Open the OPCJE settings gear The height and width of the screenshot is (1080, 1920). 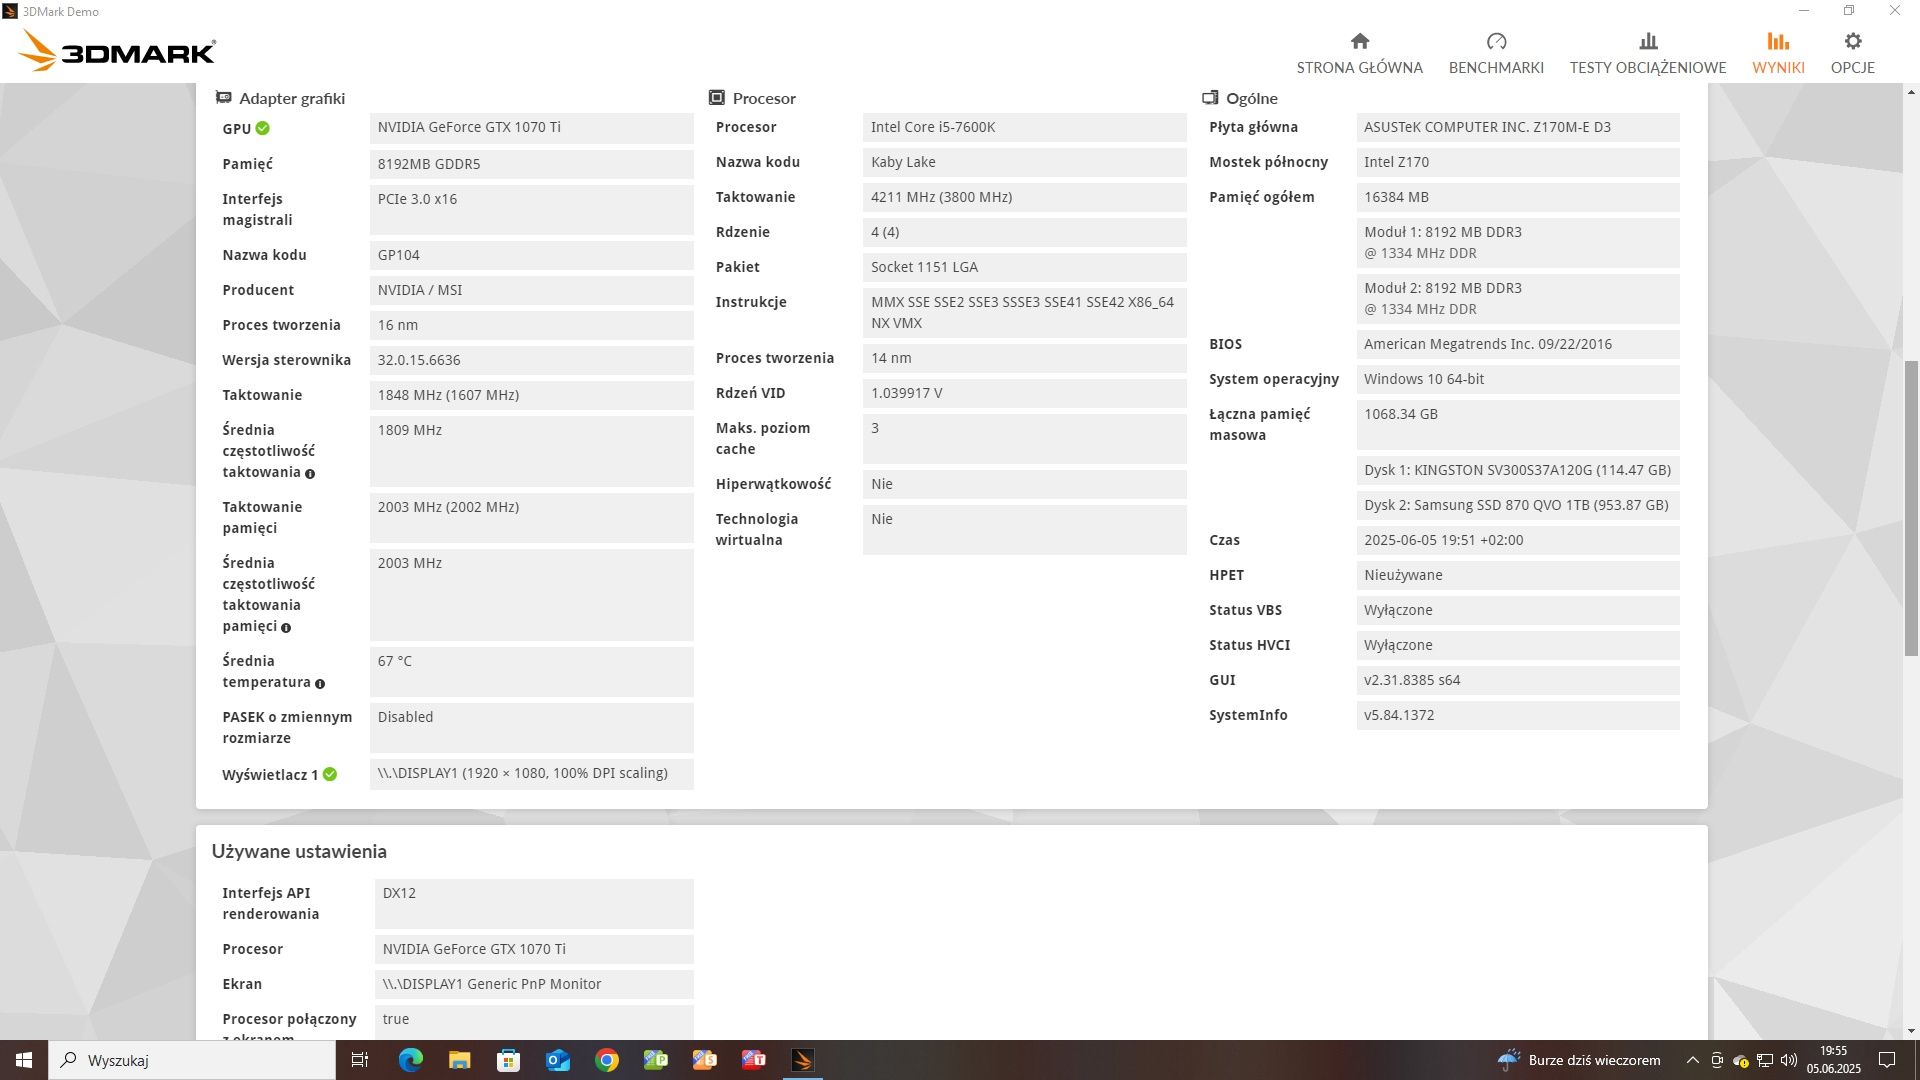tap(1853, 53)
